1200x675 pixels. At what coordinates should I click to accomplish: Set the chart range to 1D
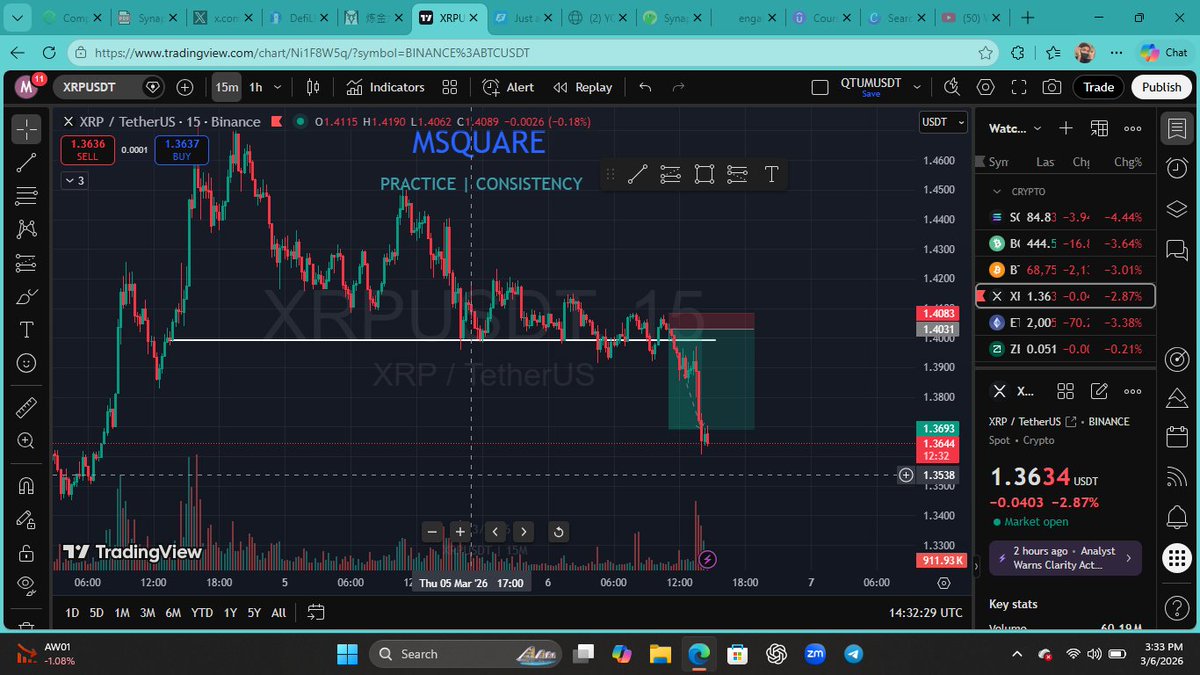tap(72, 612)
